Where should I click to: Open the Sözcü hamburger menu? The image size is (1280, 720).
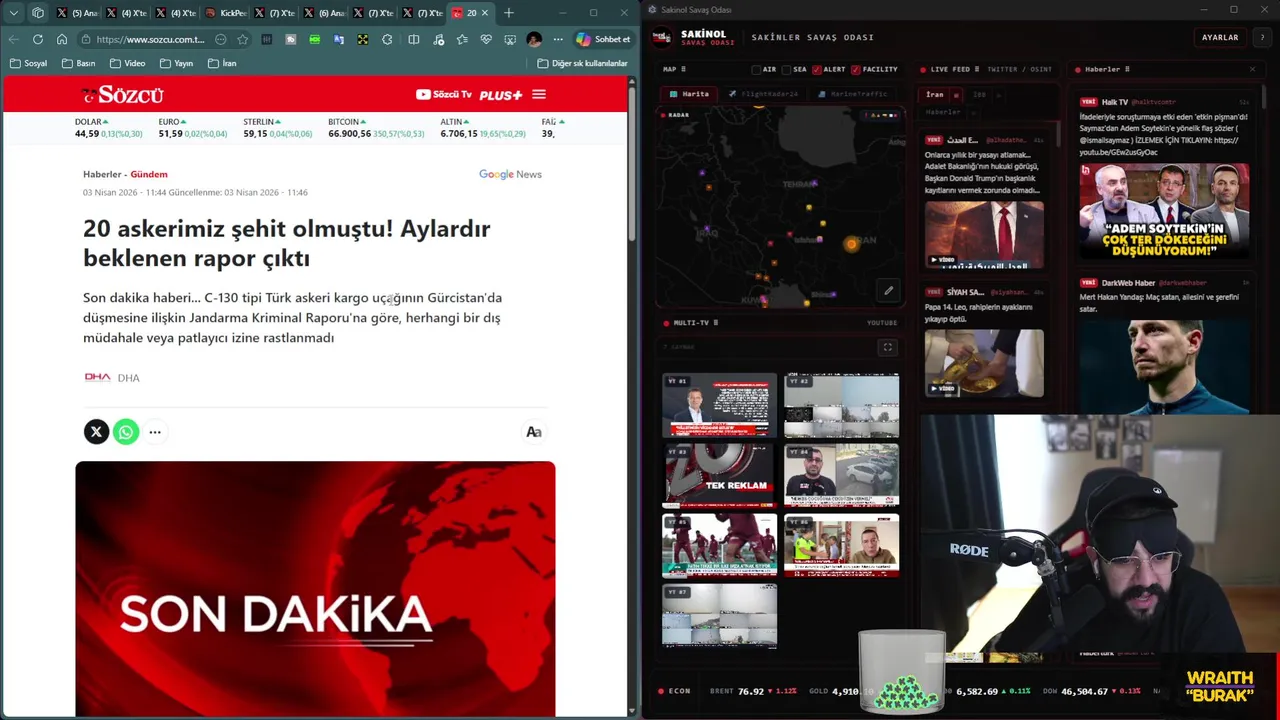click(539, 95)
